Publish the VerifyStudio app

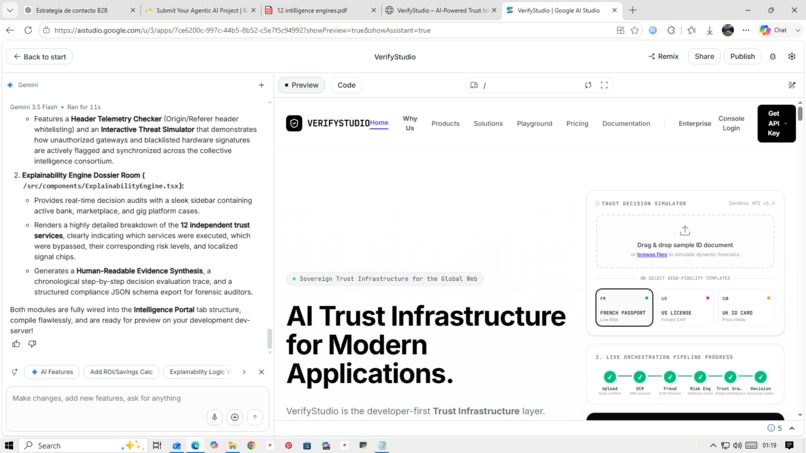pos(742,57)
